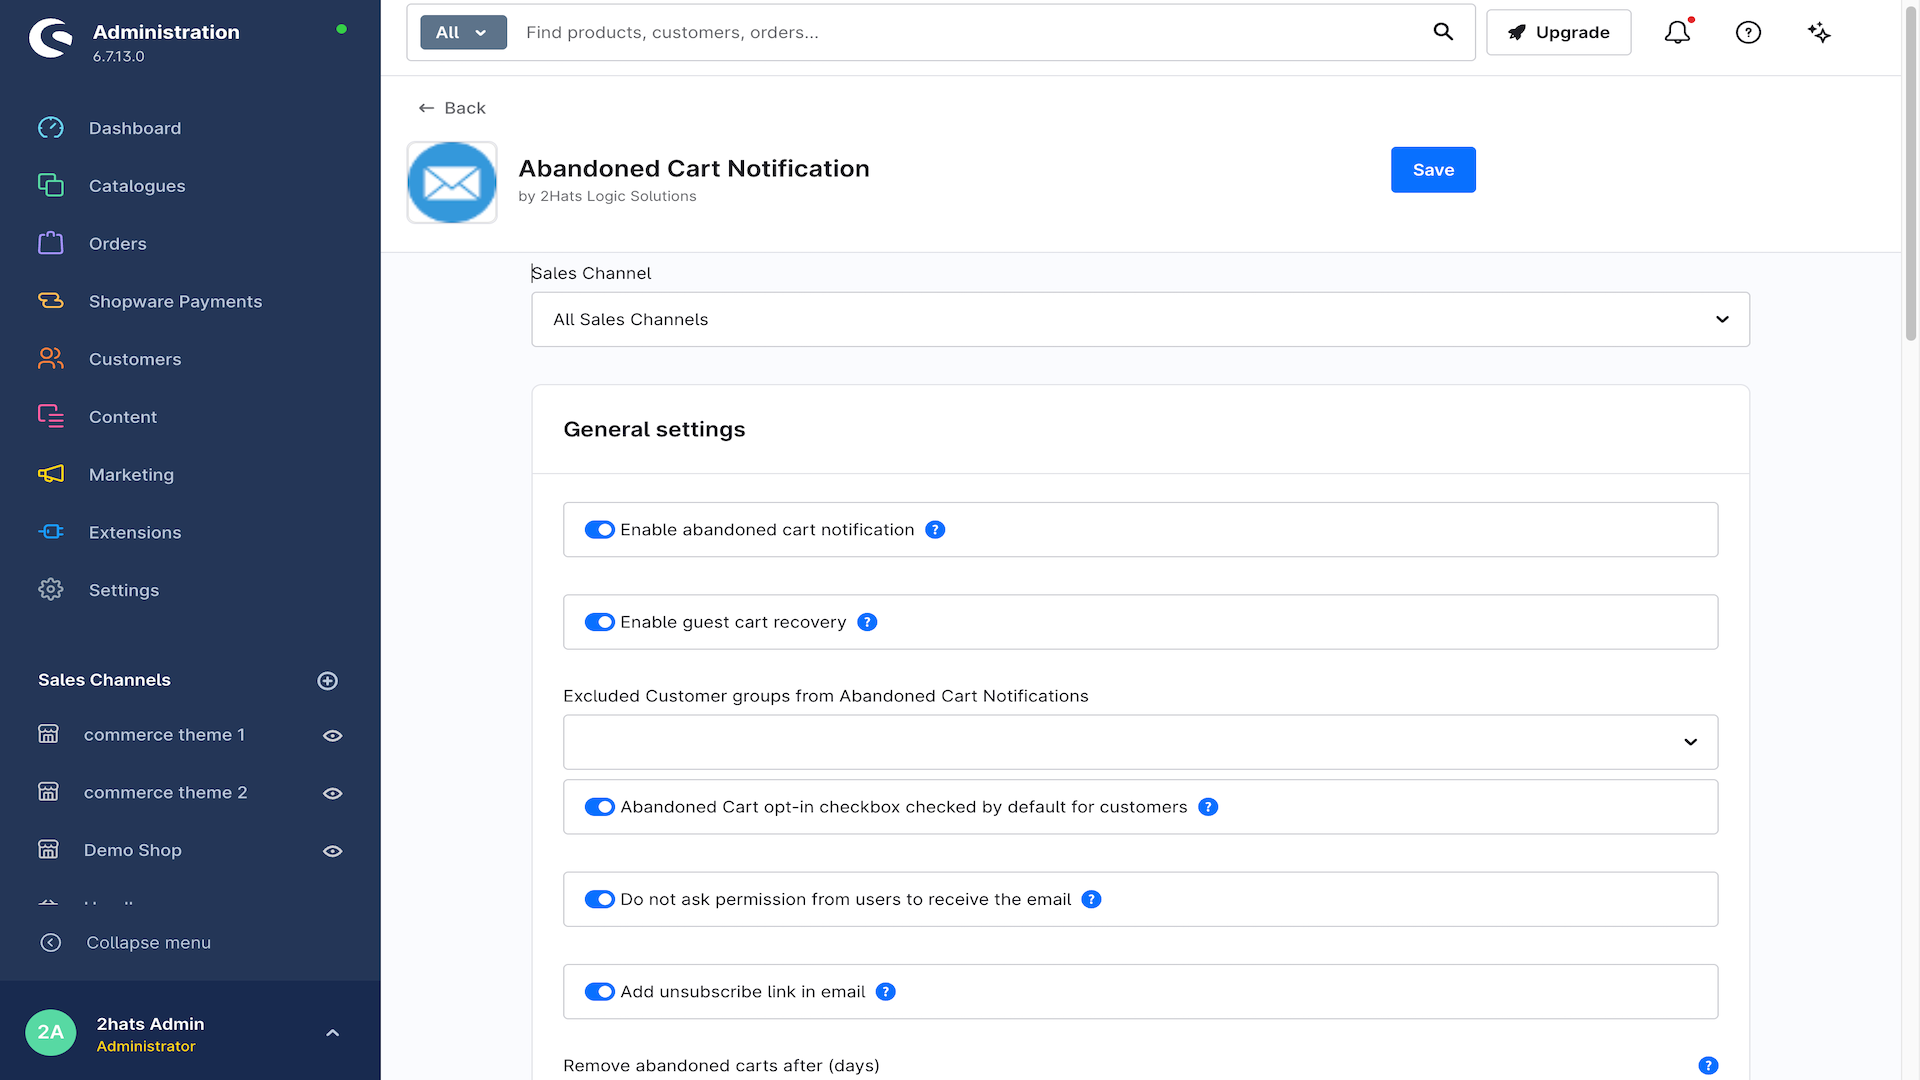Toggle Enable abandoned cart notification switch
Screen dimensions: 1920x1080
599,530
